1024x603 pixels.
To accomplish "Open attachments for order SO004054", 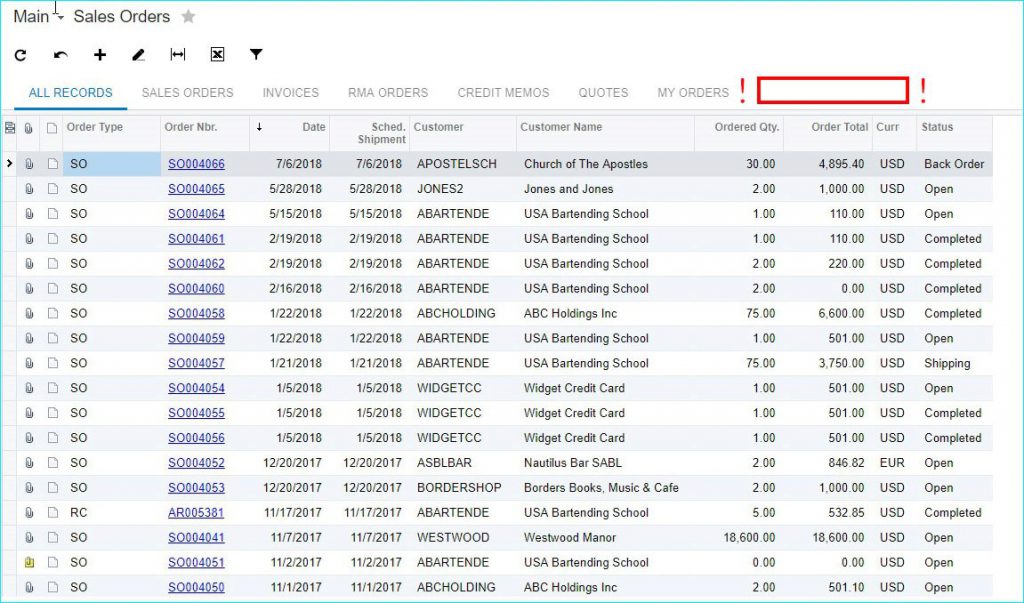I will pyautogui.click(x=29, y=388).
